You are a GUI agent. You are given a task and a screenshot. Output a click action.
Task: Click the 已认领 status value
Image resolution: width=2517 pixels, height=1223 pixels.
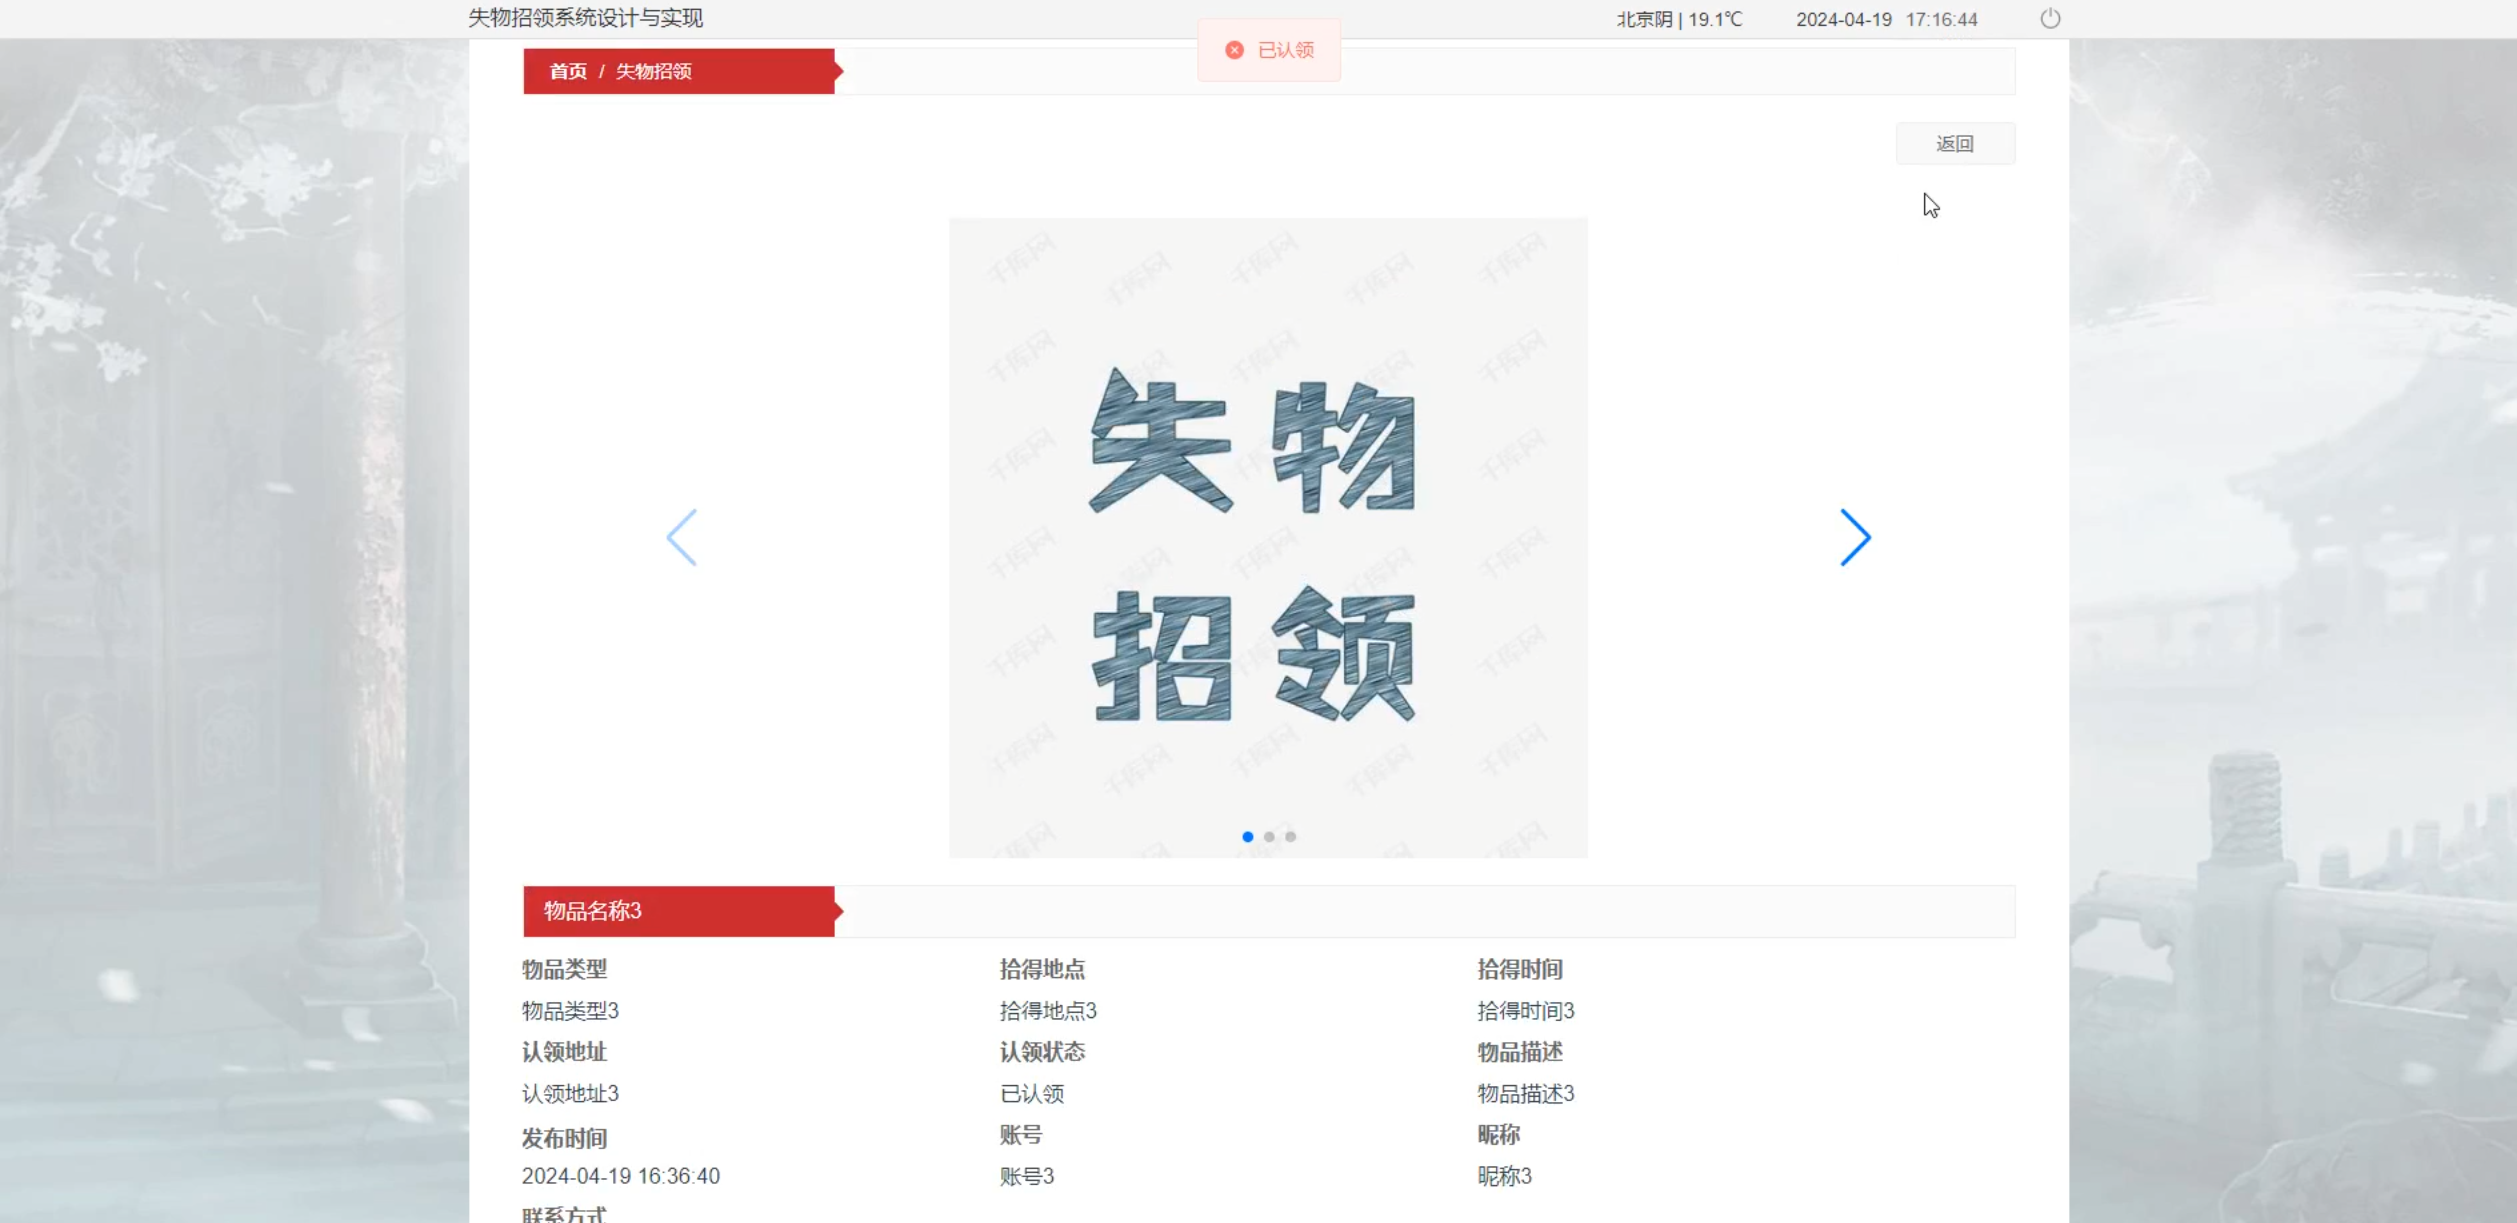point(1032,1094)
